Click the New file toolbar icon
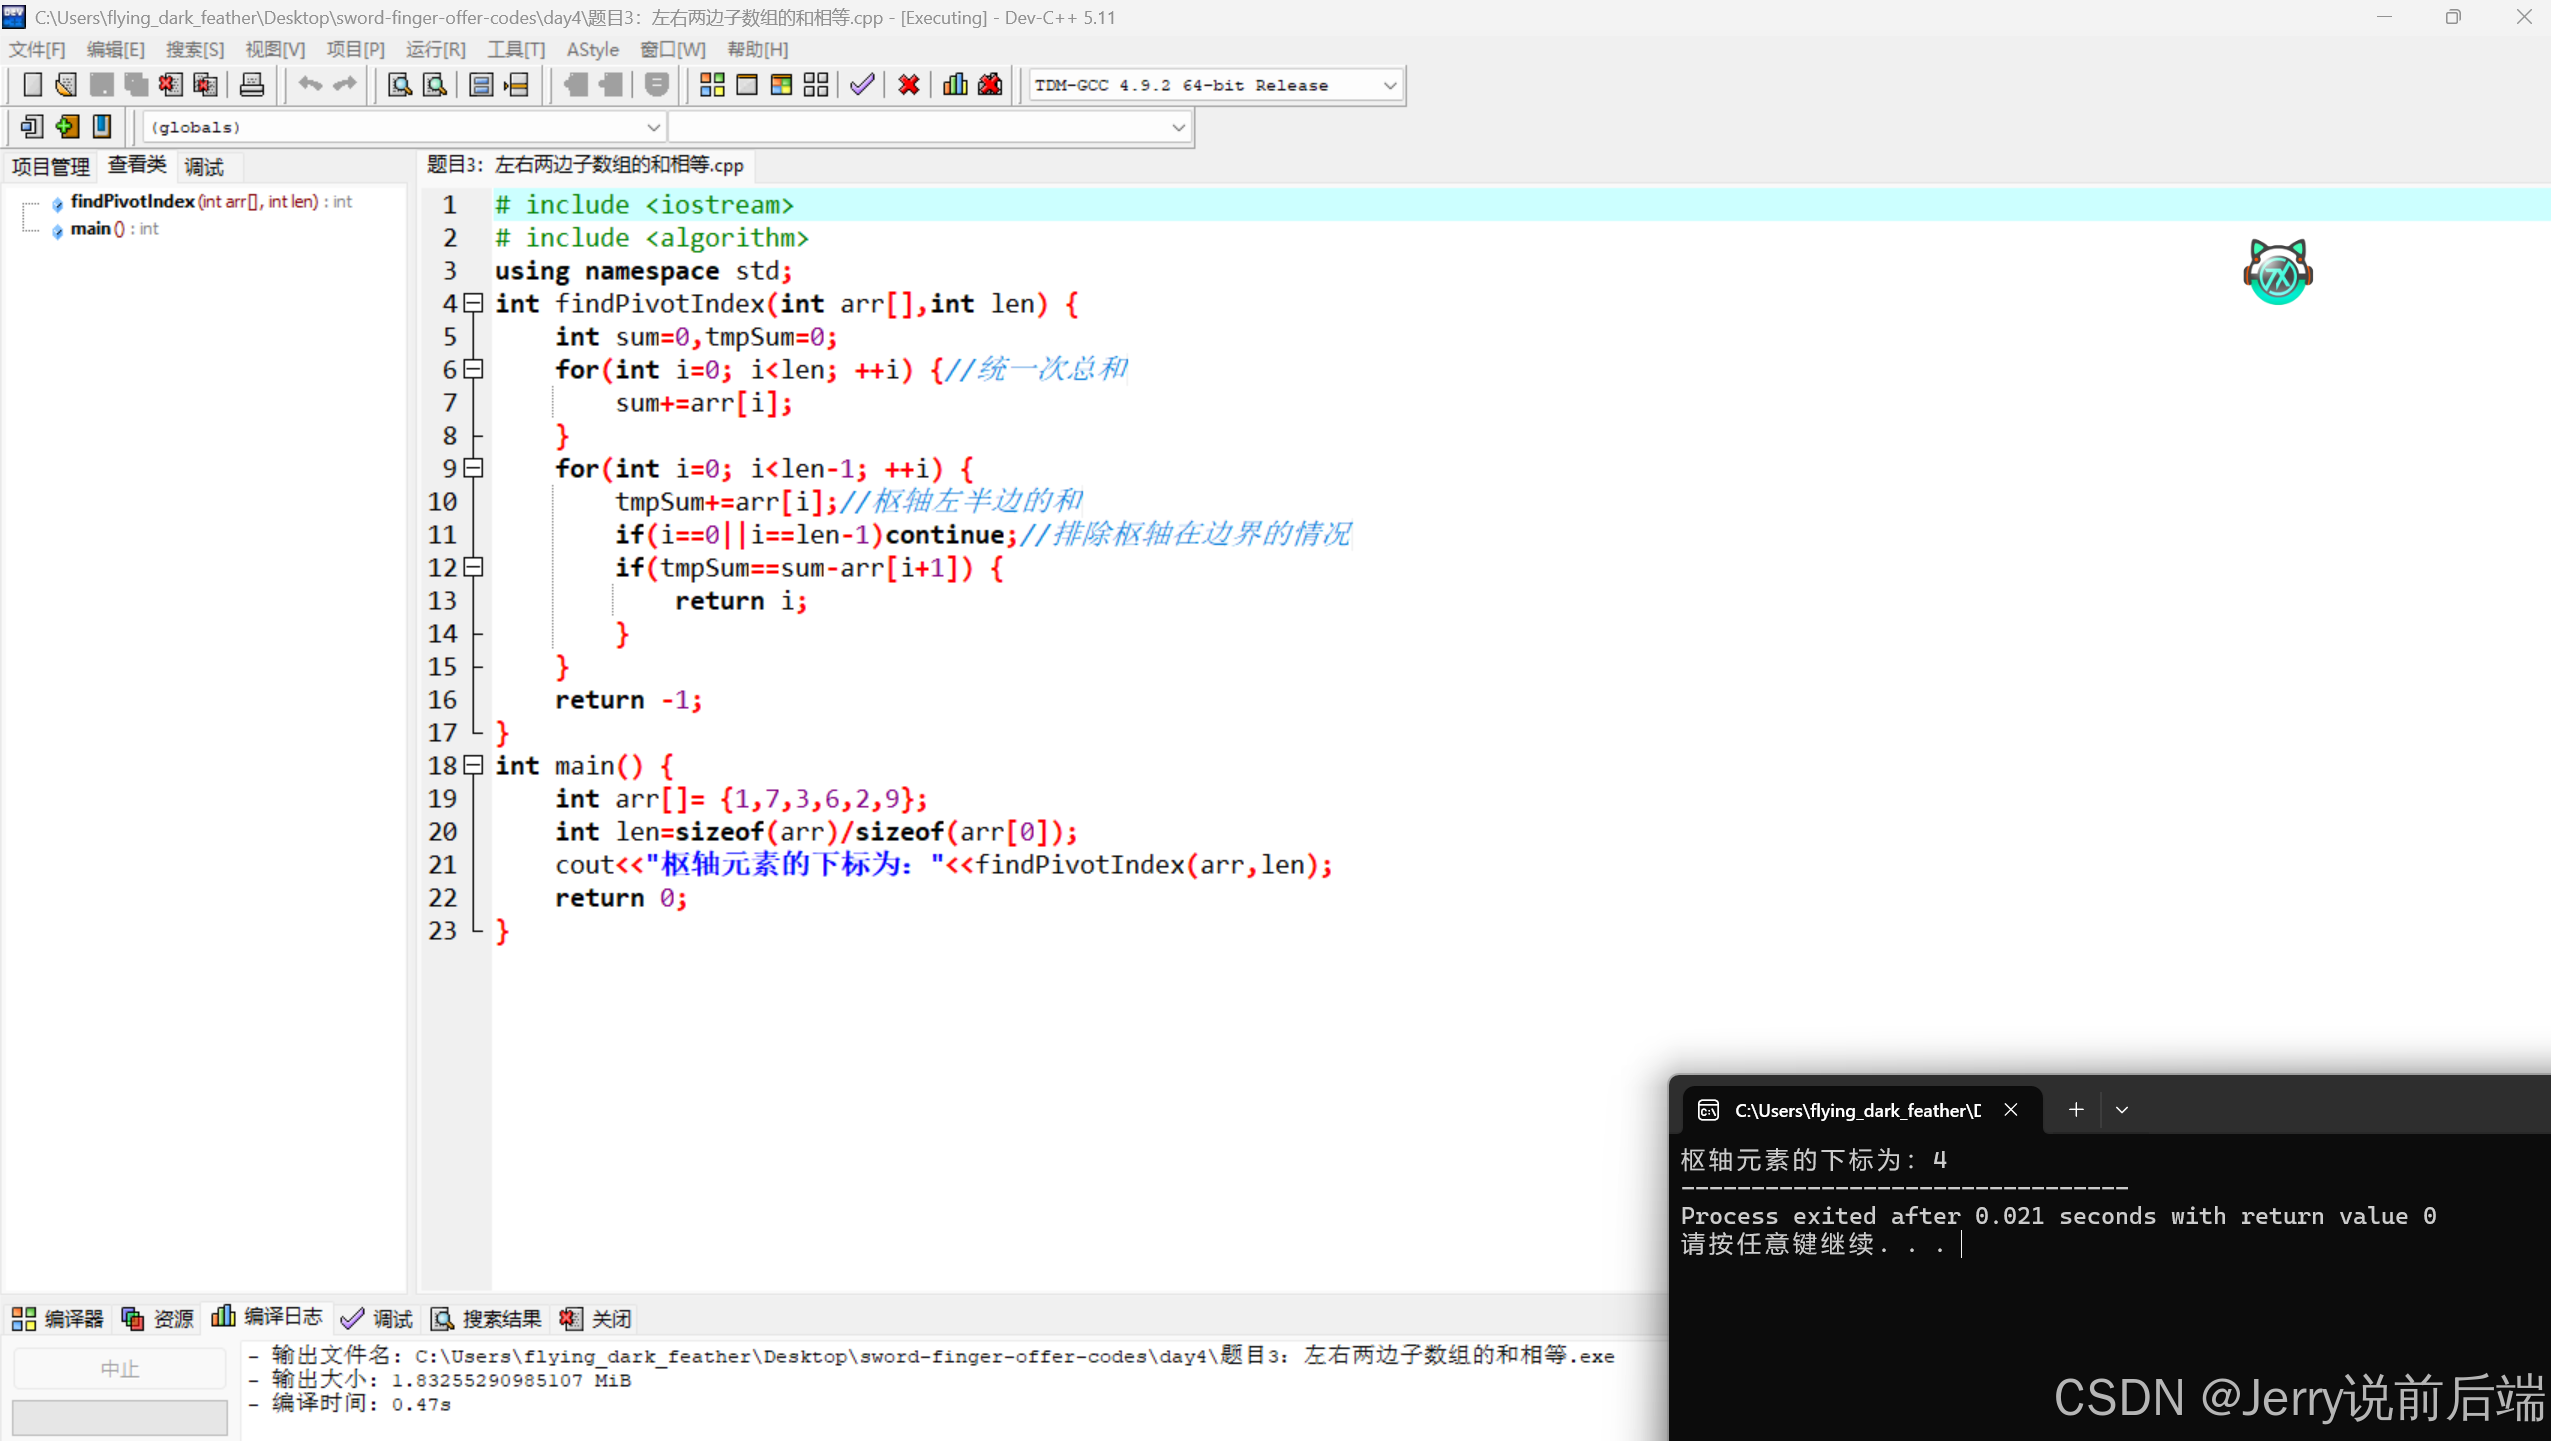Viewport: 2551px width, 1441px height. tap(32, 85)
